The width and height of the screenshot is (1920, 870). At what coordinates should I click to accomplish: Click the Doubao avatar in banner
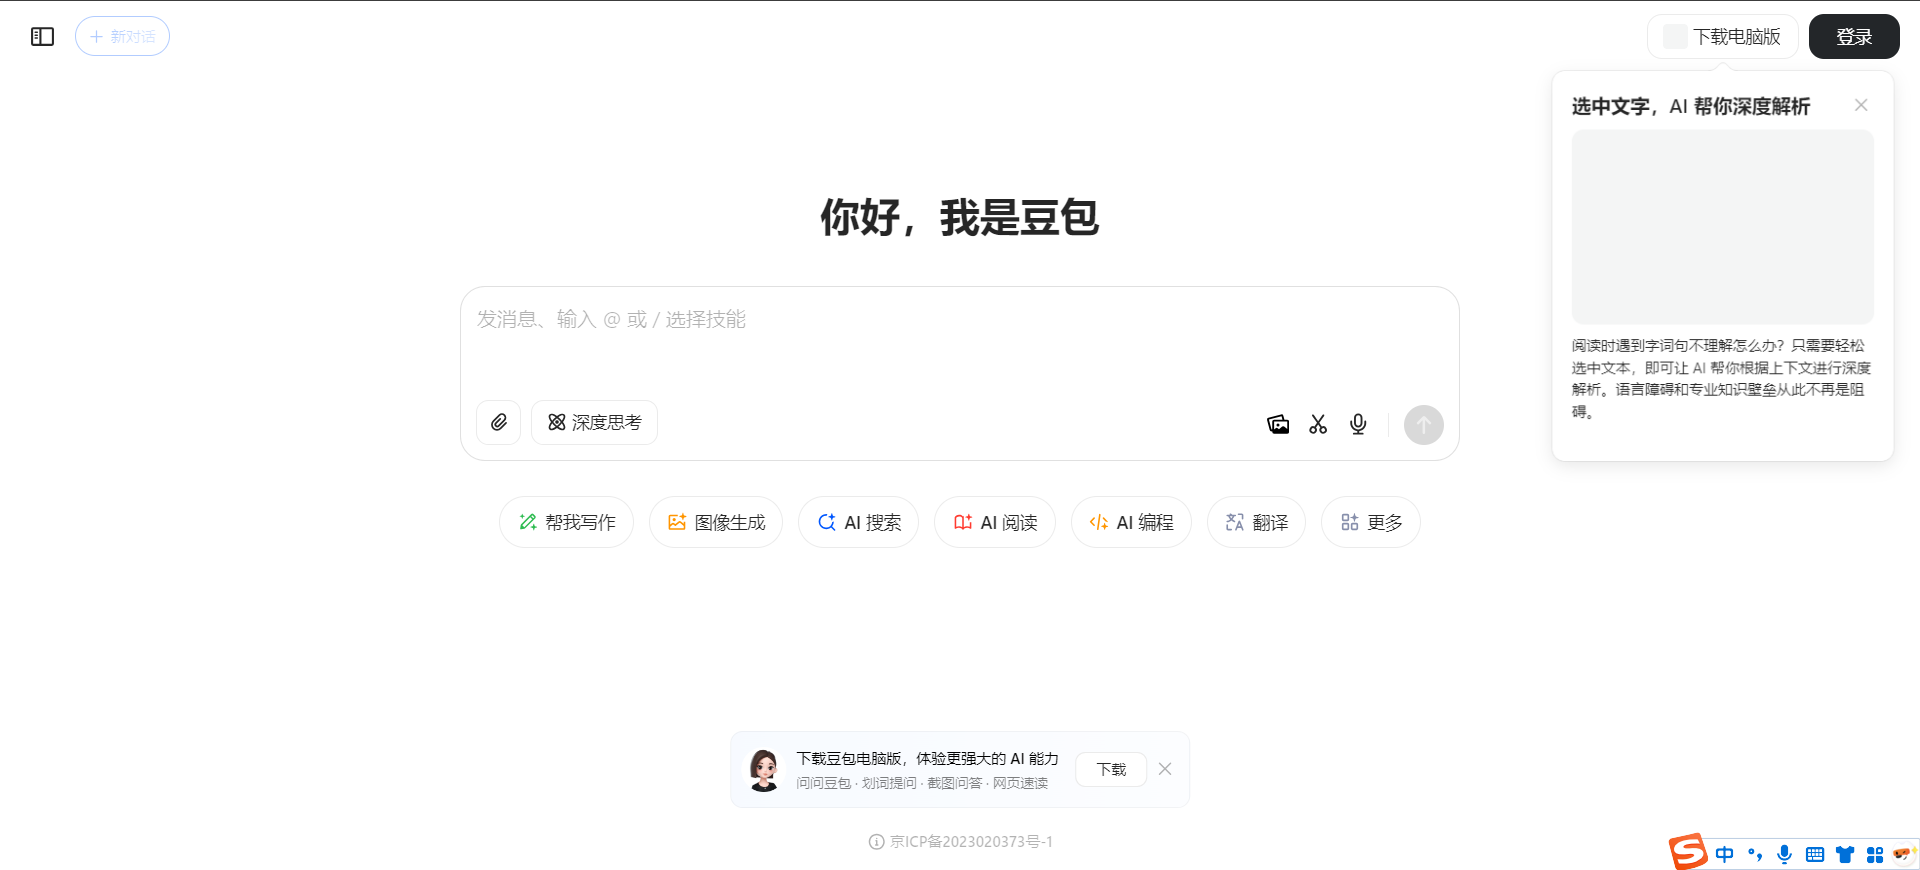tap(764, 770)
